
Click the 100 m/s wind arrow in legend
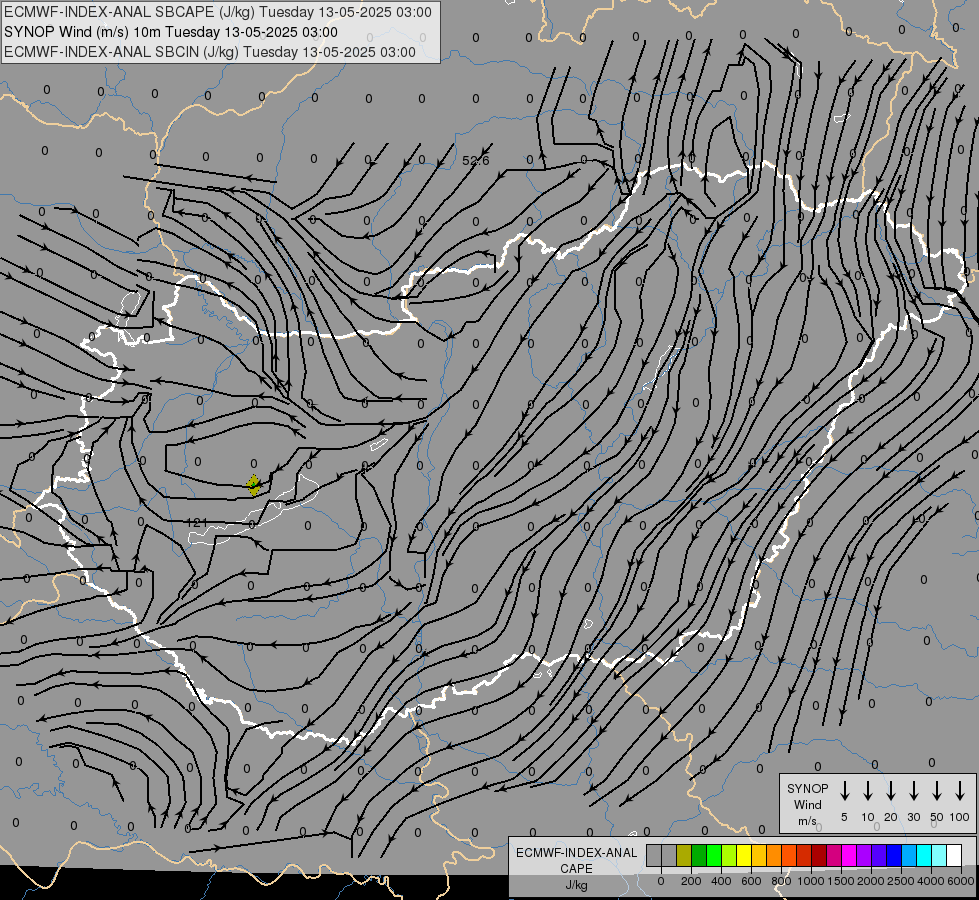point(960,791)
